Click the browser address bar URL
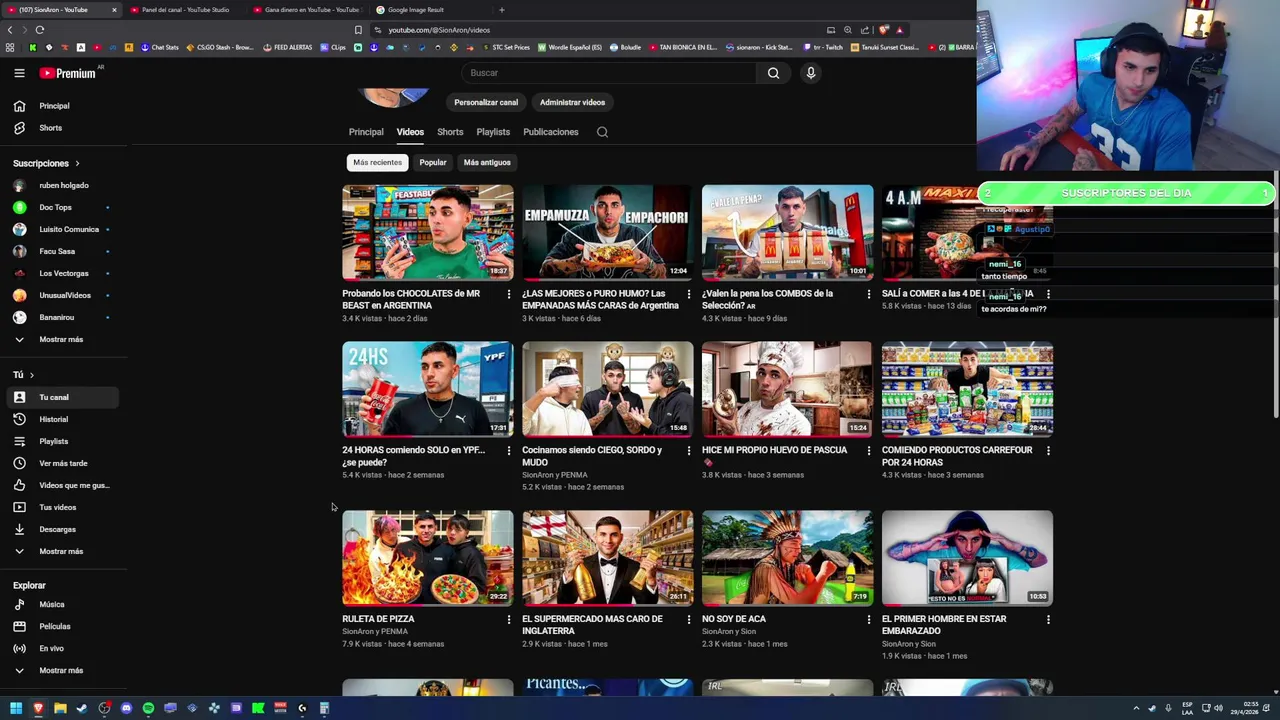 coord(439,30)
